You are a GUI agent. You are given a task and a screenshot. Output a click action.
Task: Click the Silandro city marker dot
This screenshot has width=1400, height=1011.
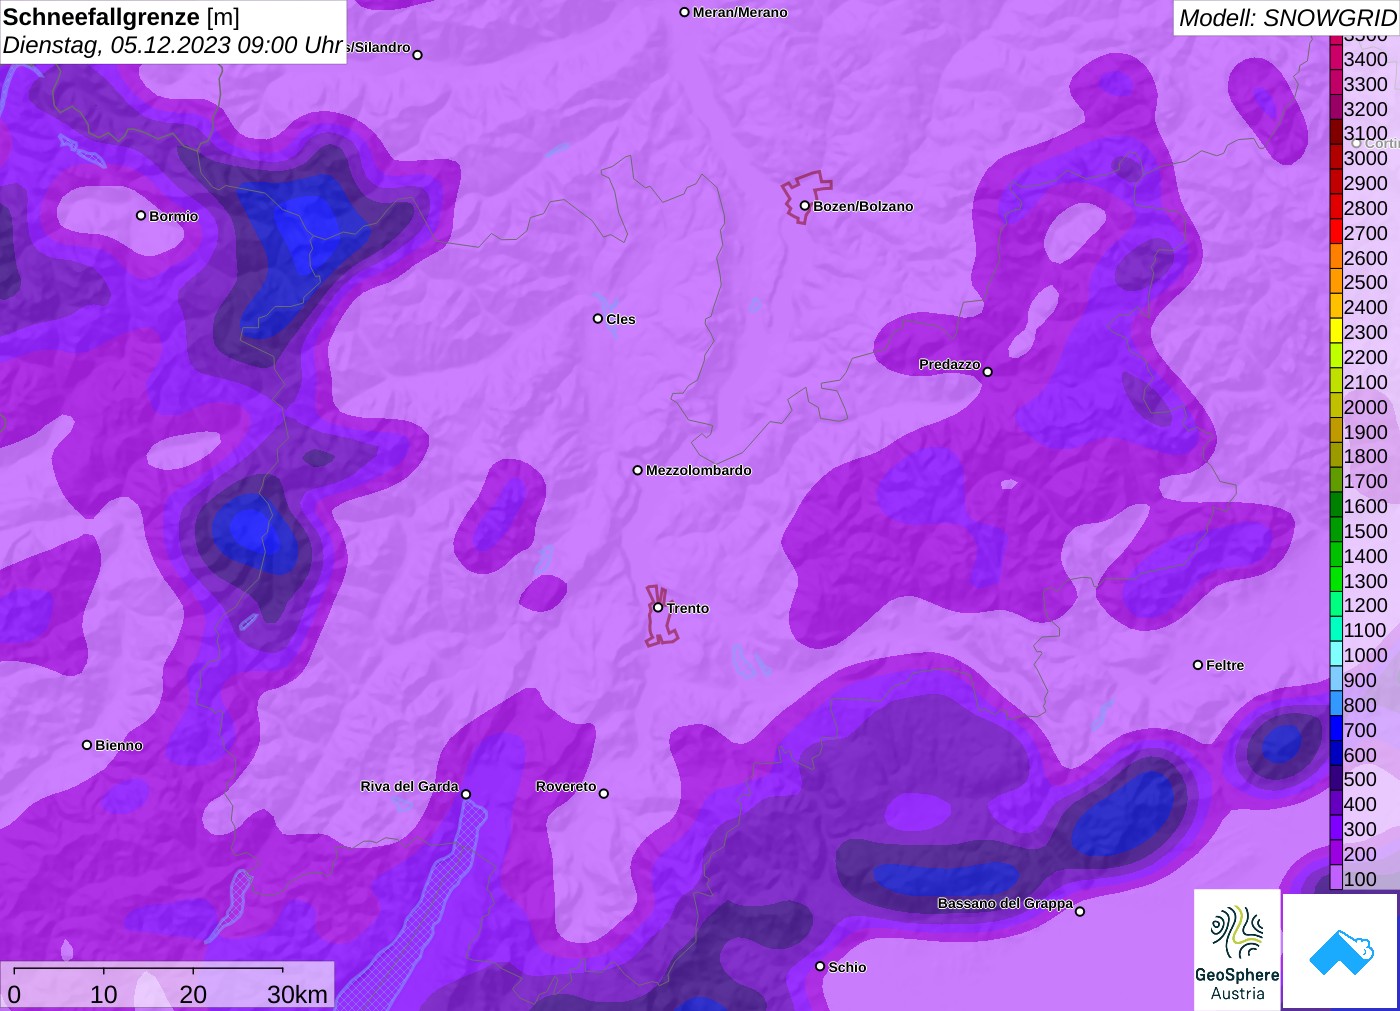coord(418,55)
